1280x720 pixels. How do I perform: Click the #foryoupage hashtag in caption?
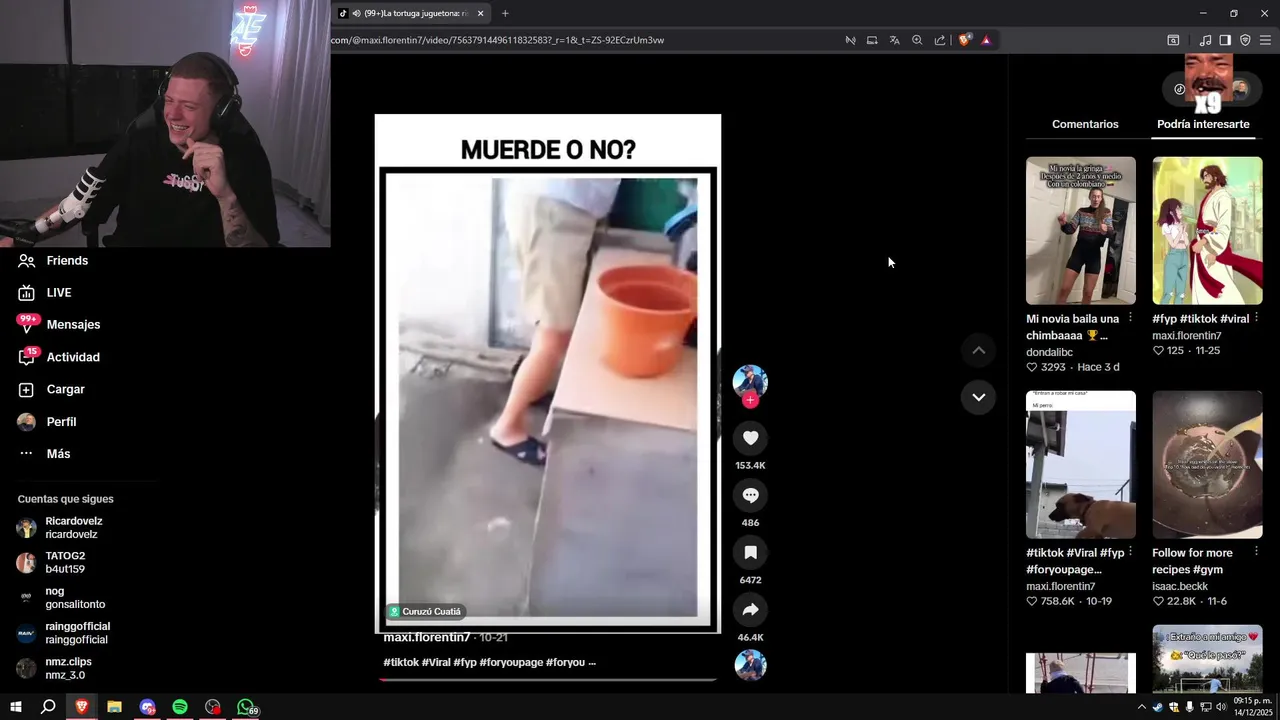(x=511, y=662)
